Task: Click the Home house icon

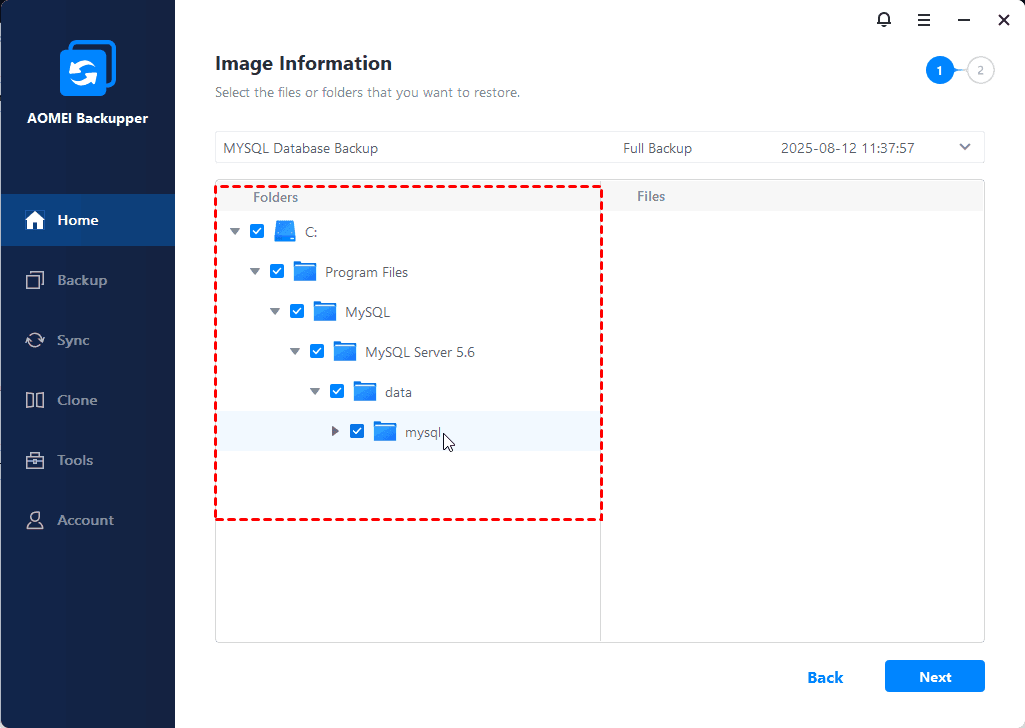Action: [35, 220]
